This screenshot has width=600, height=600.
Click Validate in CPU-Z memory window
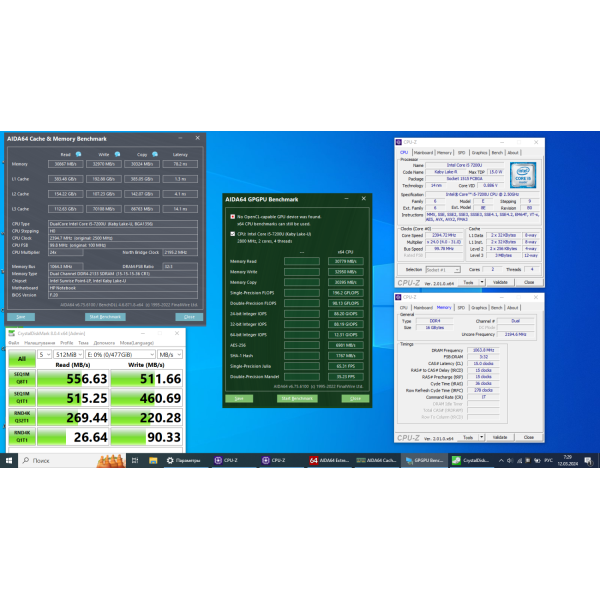click(x=499, y=437)
